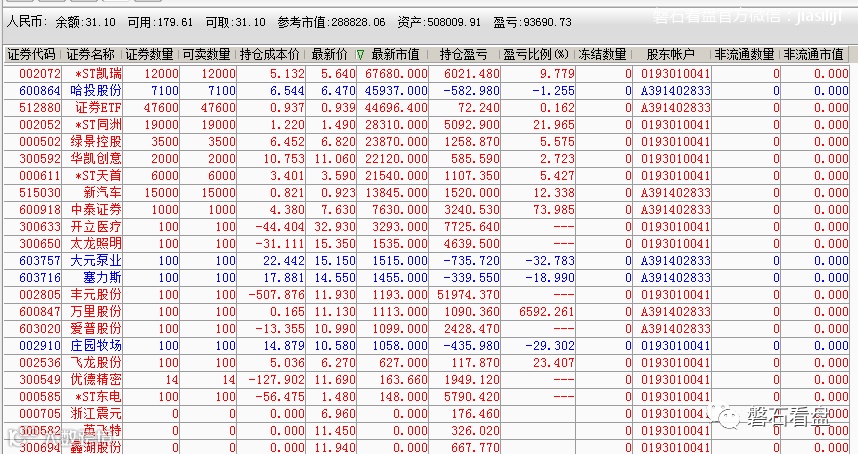
Task: Click 开立医疗 cost price -44.404
Action: click(280, 226)
